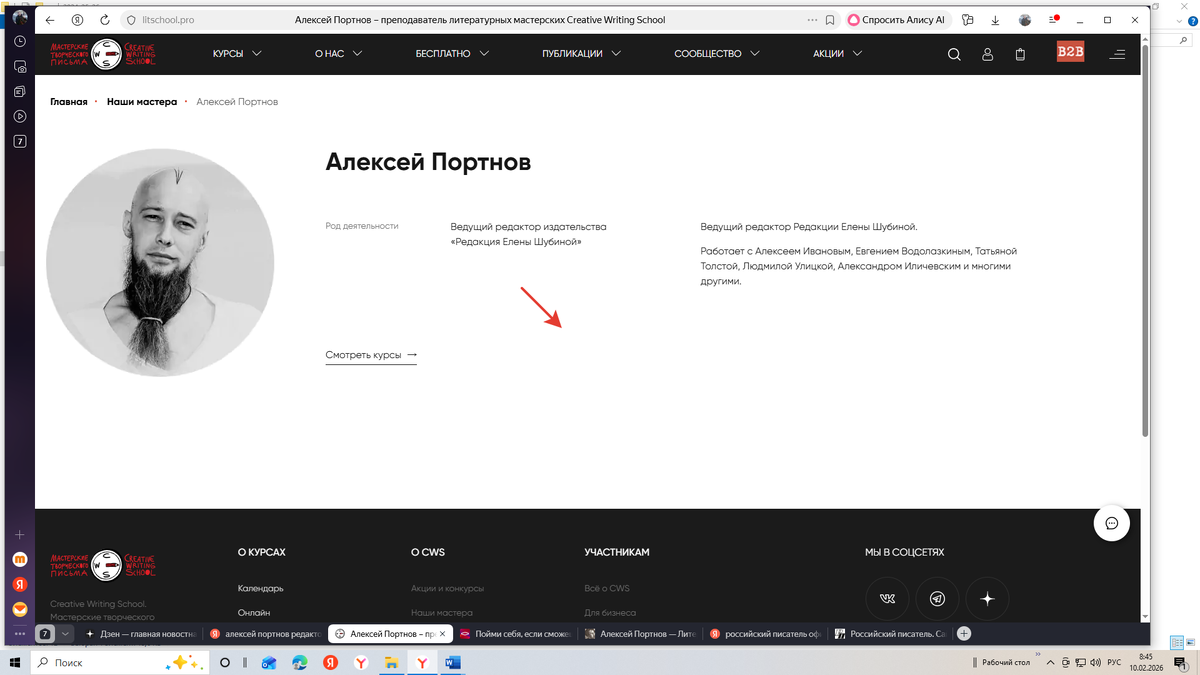Launch Microsoft Word from the taskbar

[x=453, y=662]
